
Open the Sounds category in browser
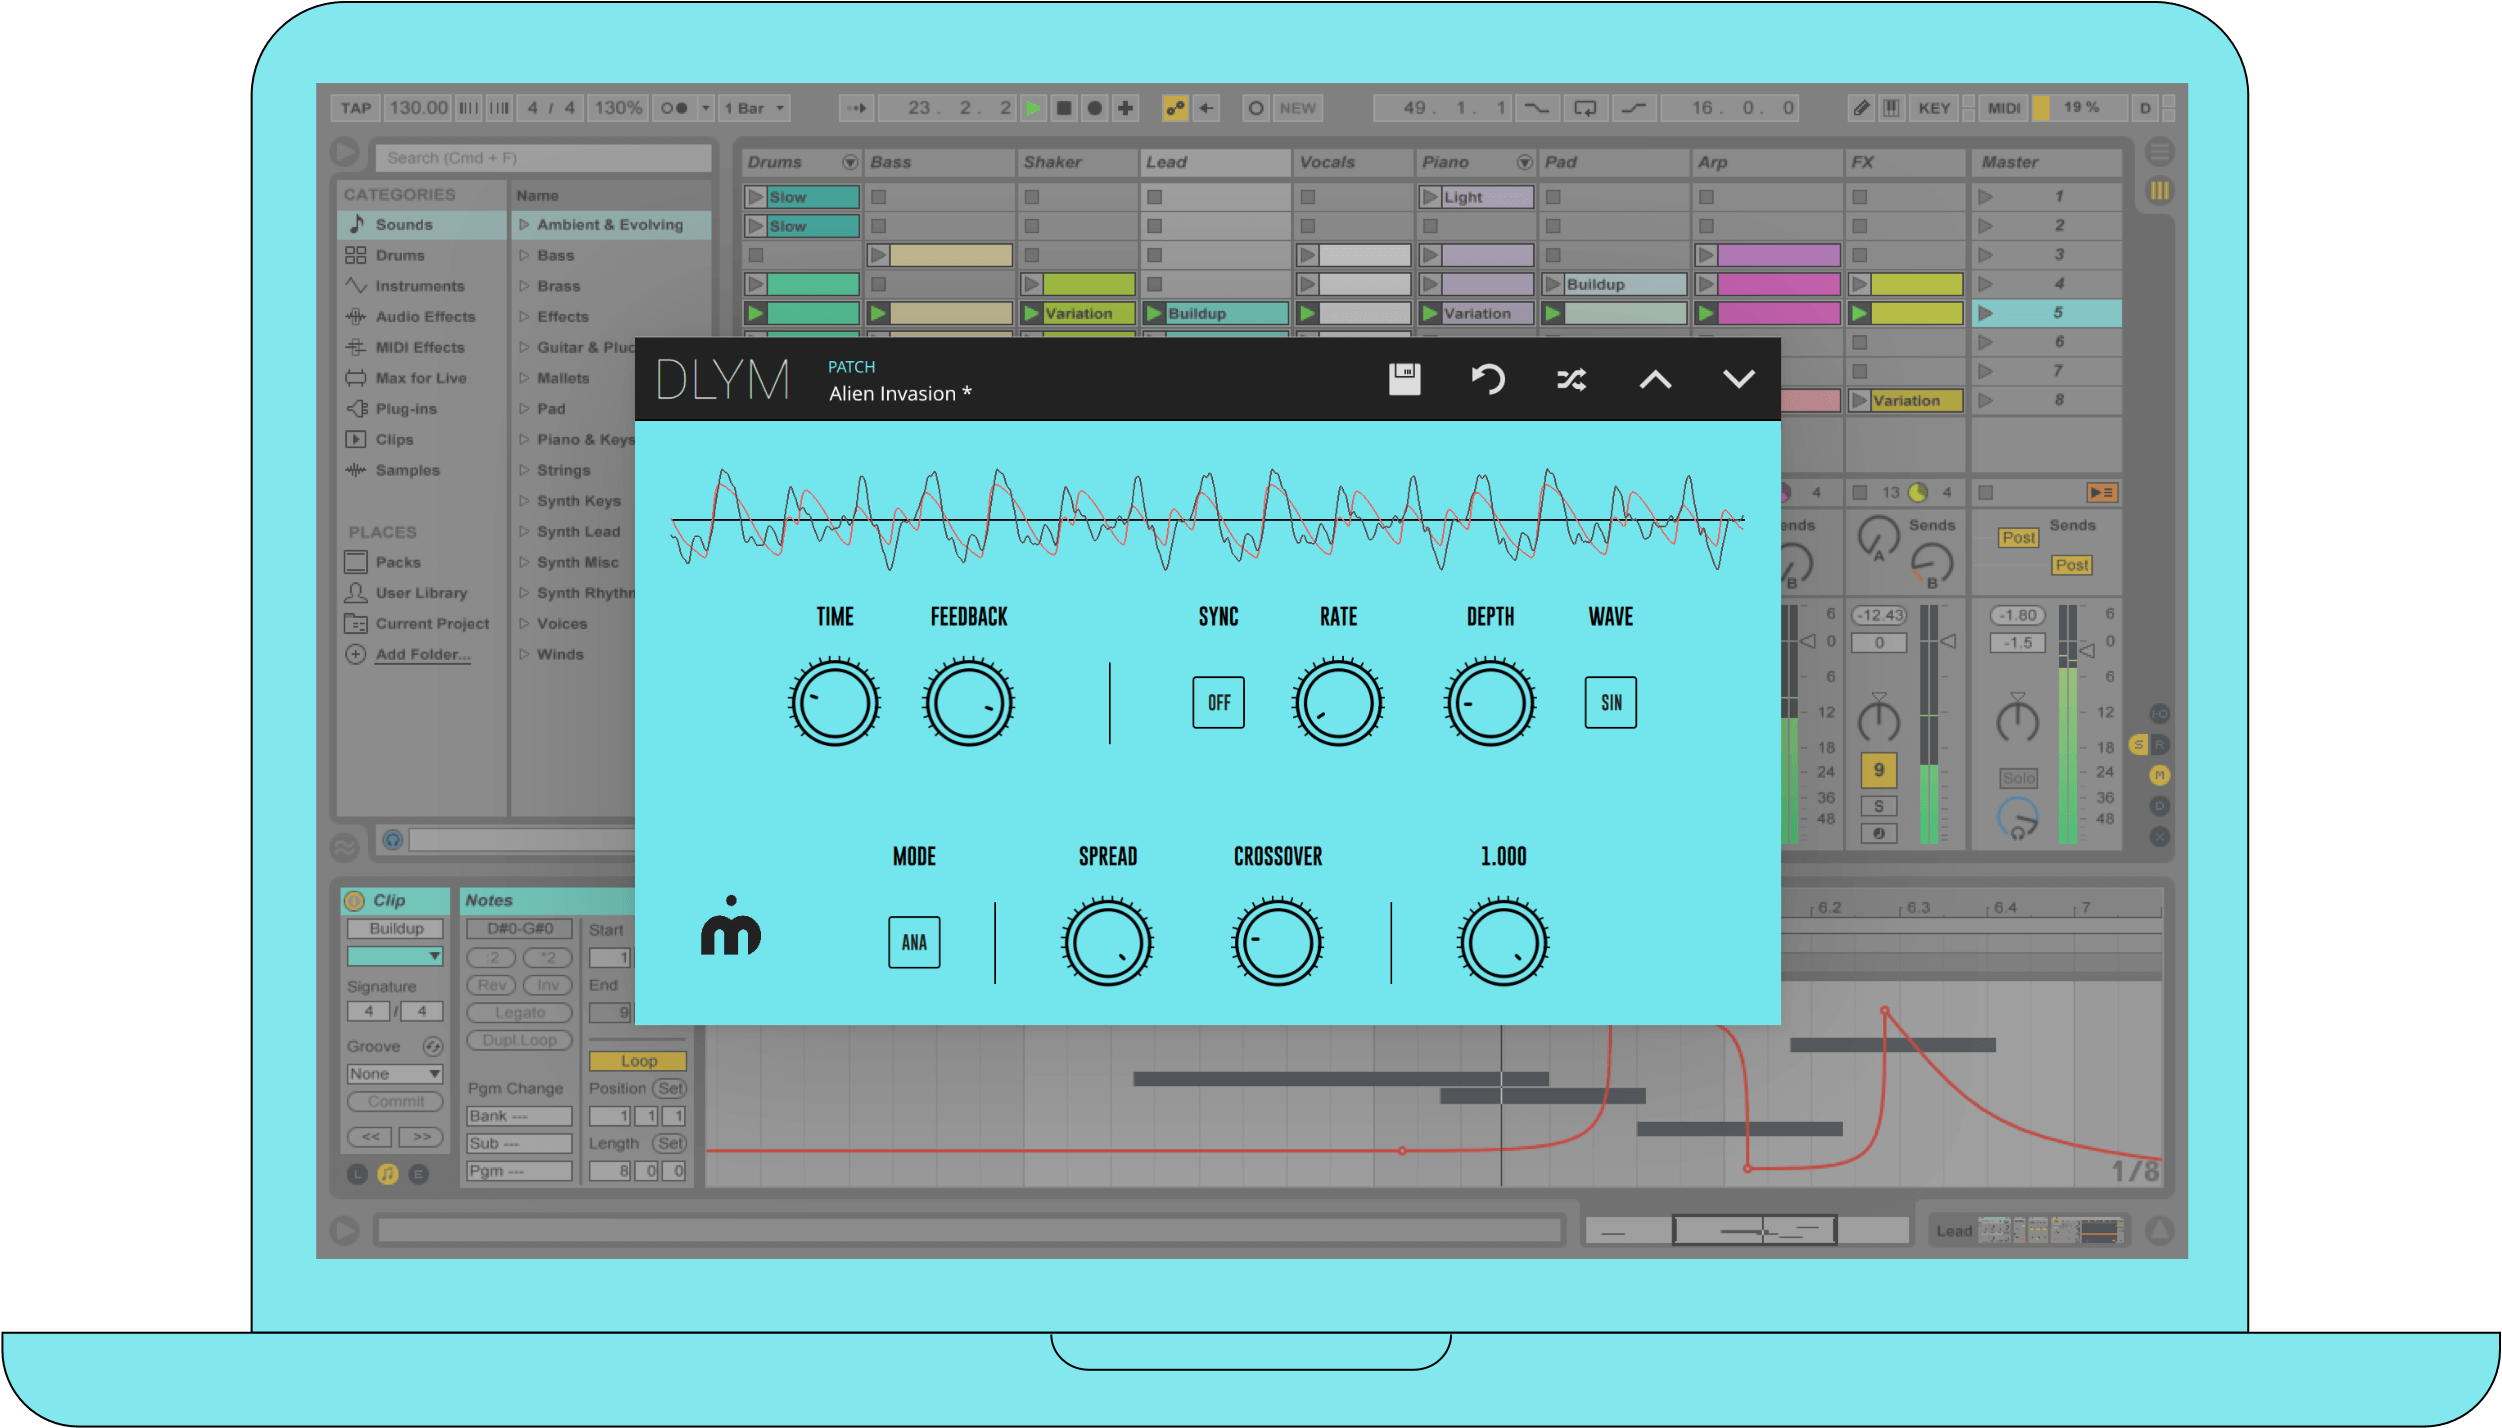click(421, 225)
